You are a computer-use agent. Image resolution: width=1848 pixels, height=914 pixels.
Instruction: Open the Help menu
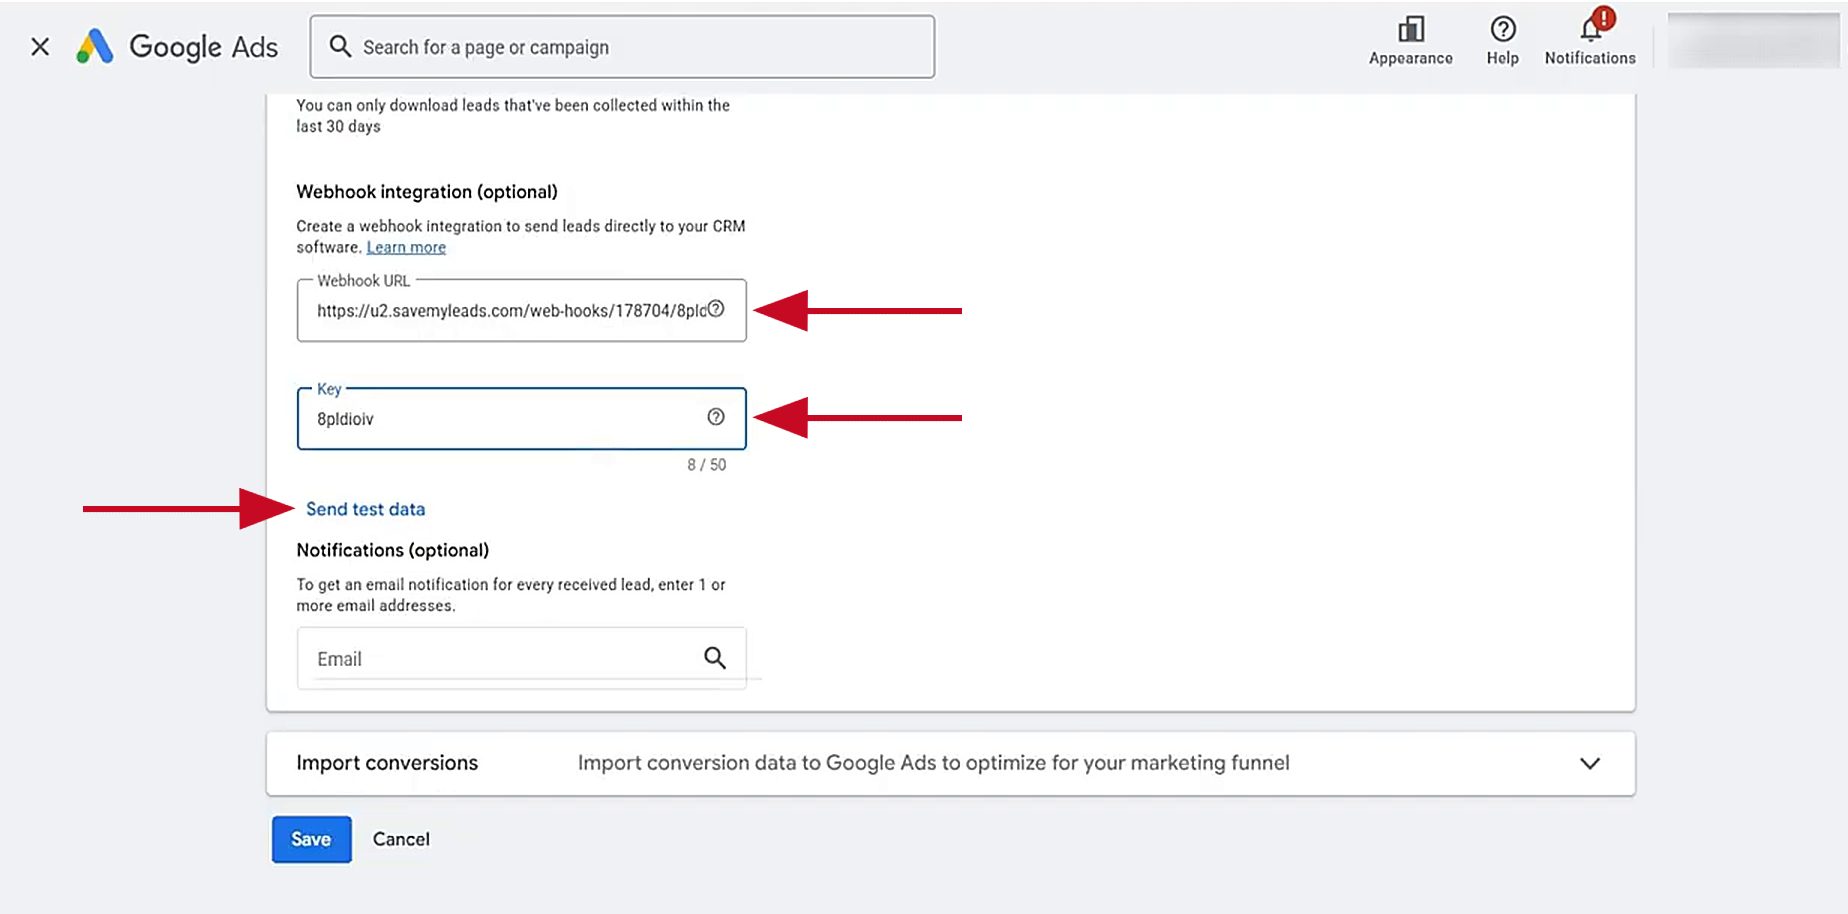coord(1502,42)
